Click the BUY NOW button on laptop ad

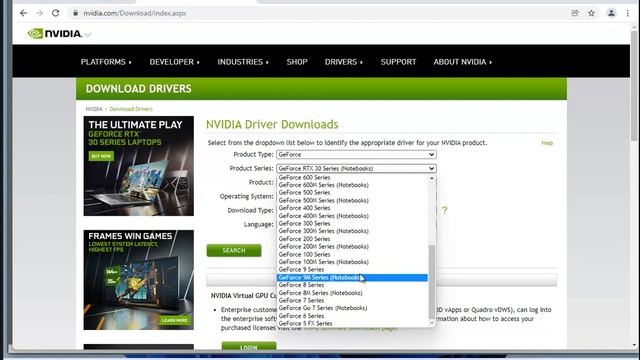tap(101, 156)
